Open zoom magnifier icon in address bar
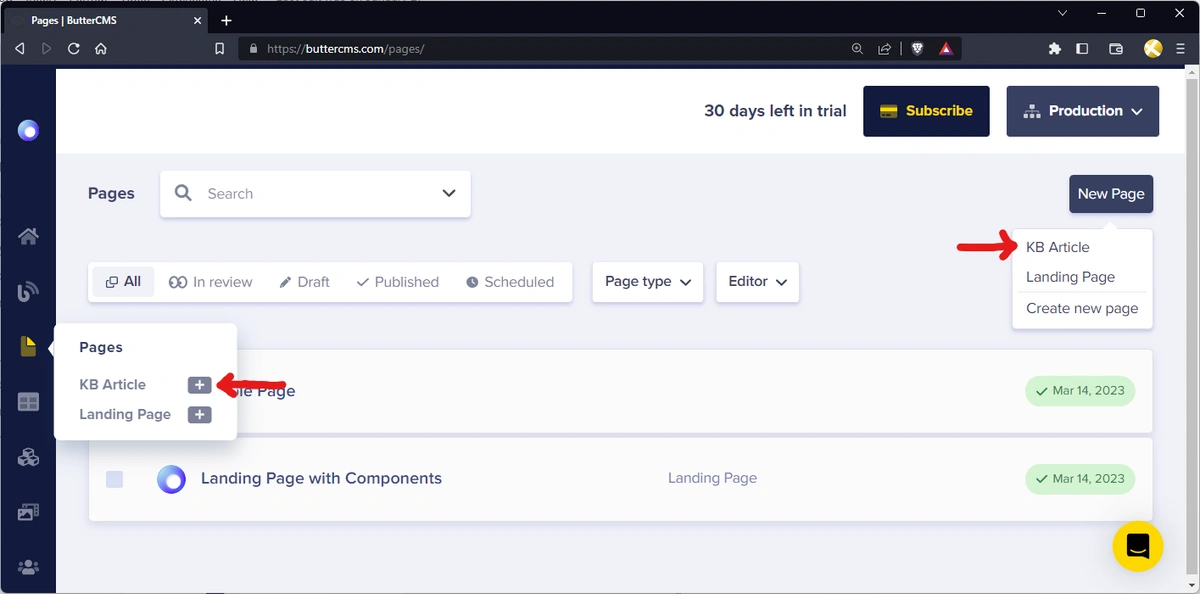This screenshot has width=1200, height=594. pyautogui.click(x=857, y=48)
